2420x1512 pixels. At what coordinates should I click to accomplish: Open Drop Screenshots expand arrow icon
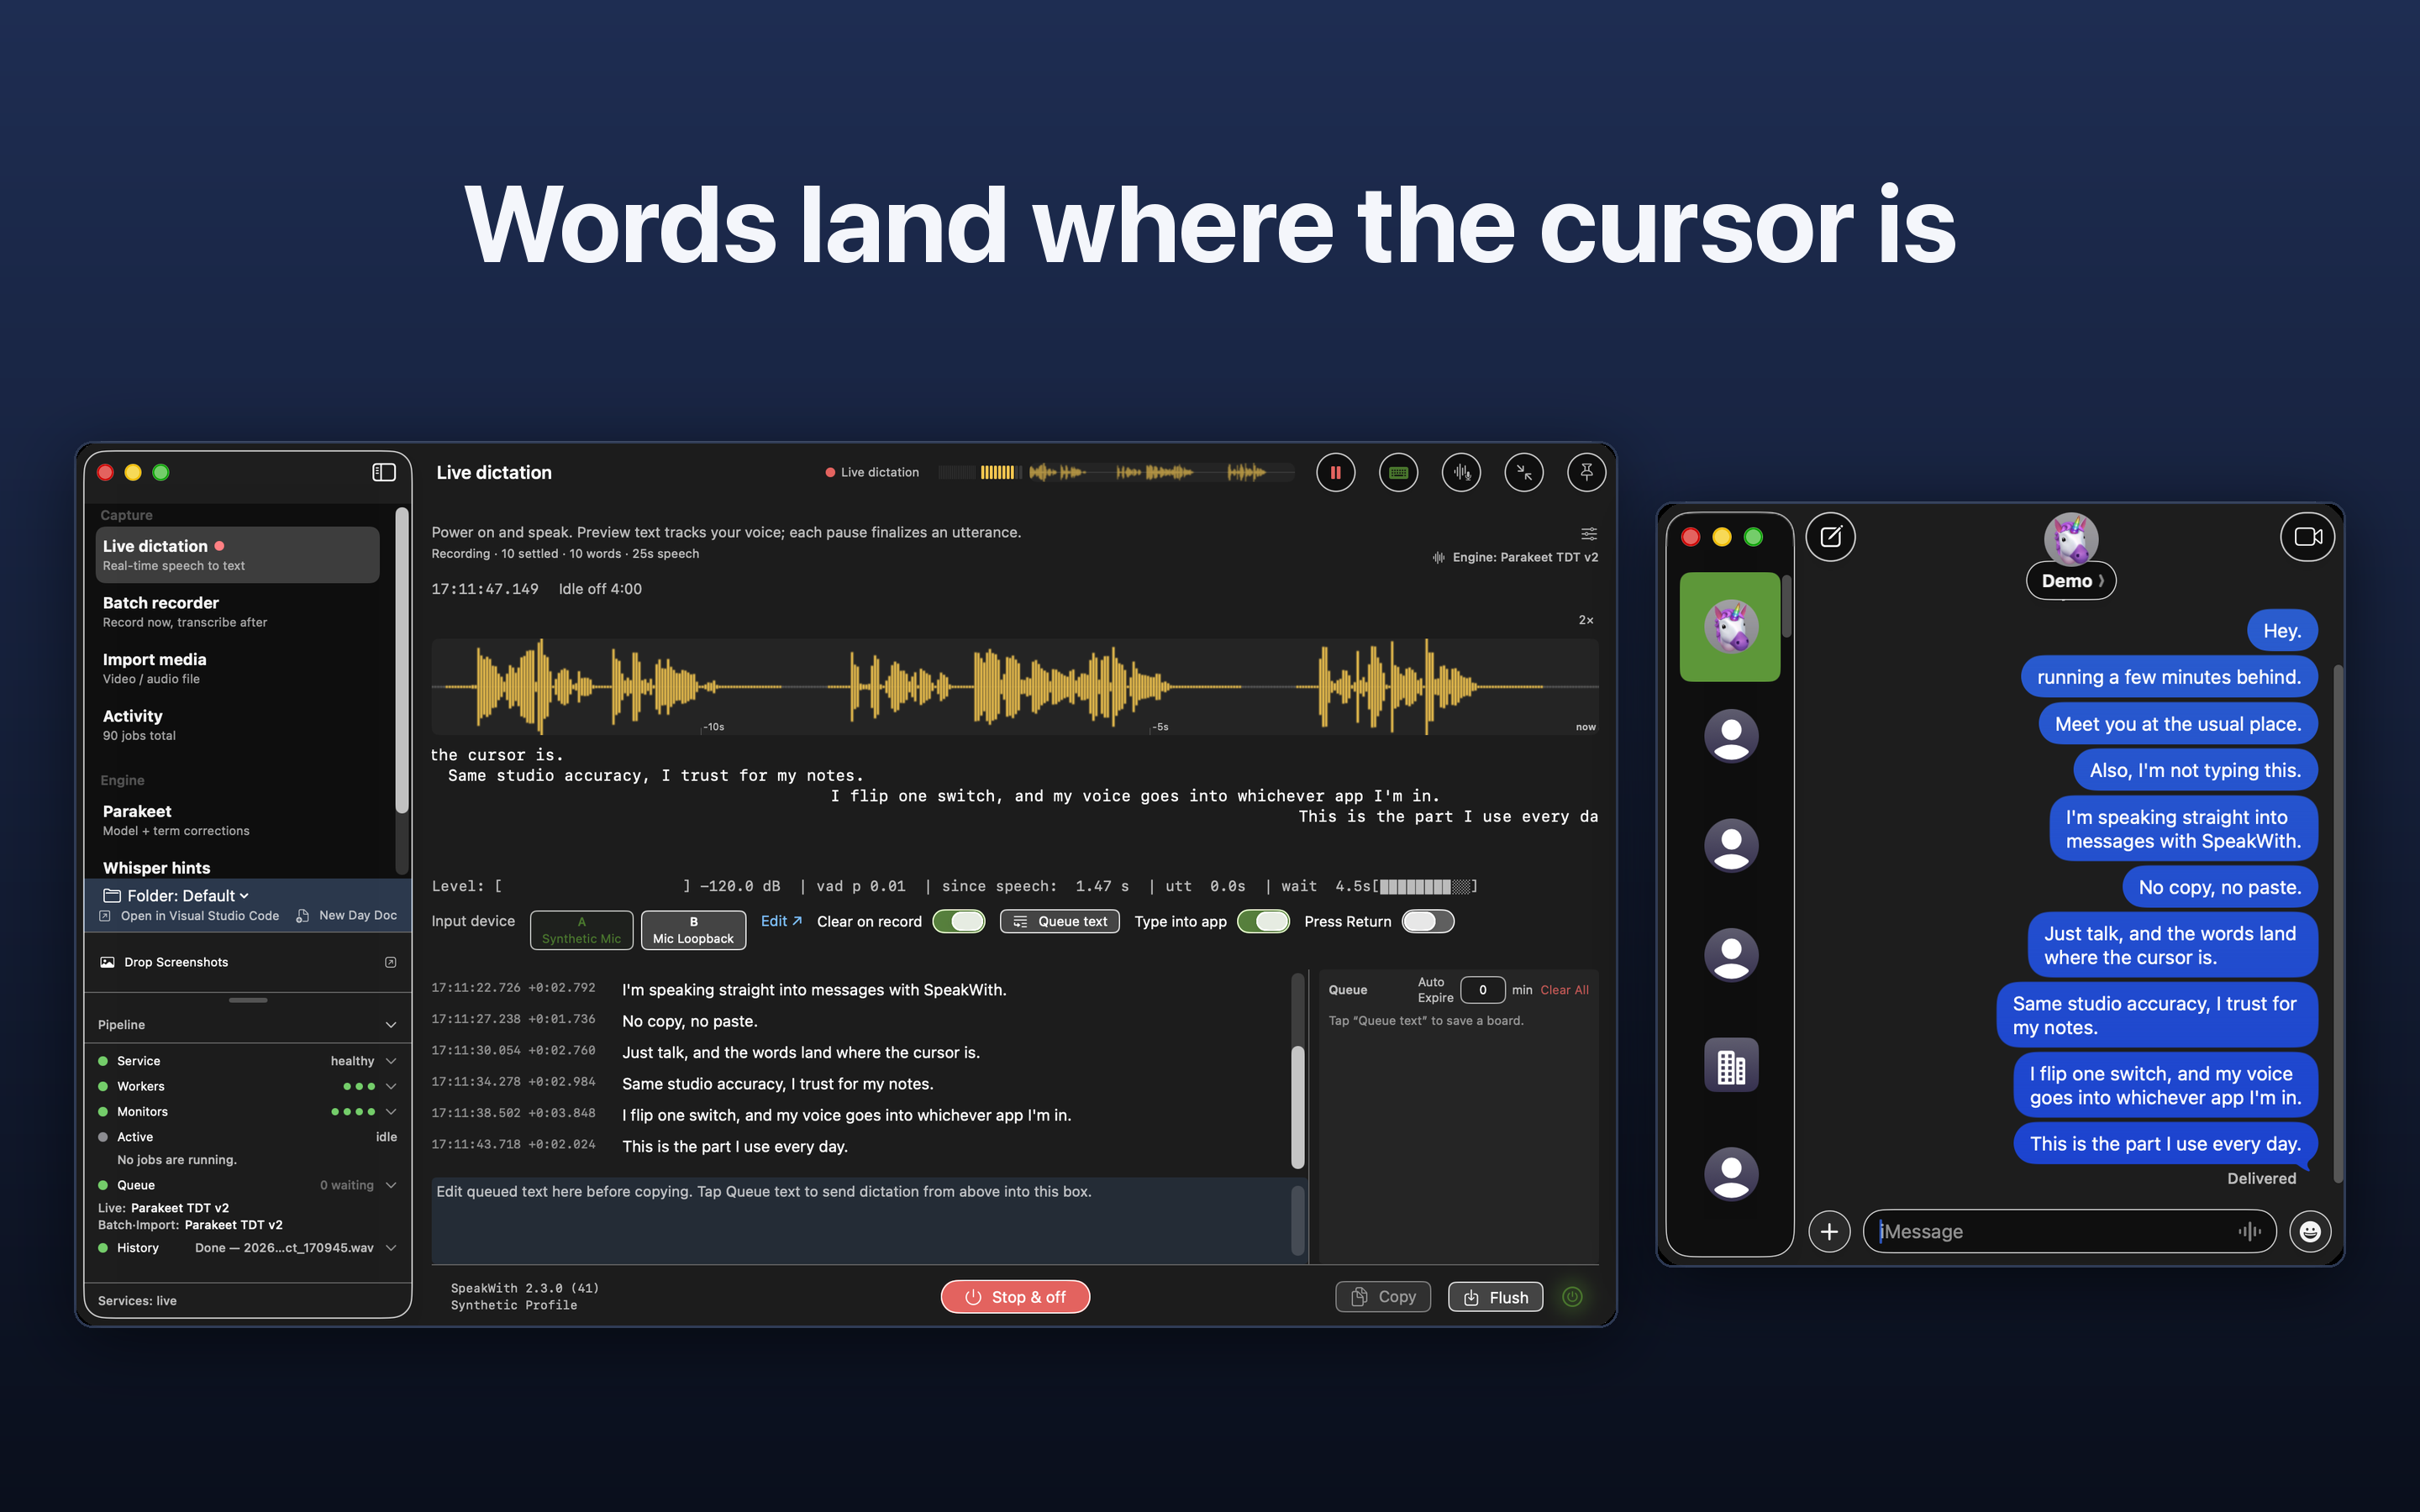coord(391,962)
